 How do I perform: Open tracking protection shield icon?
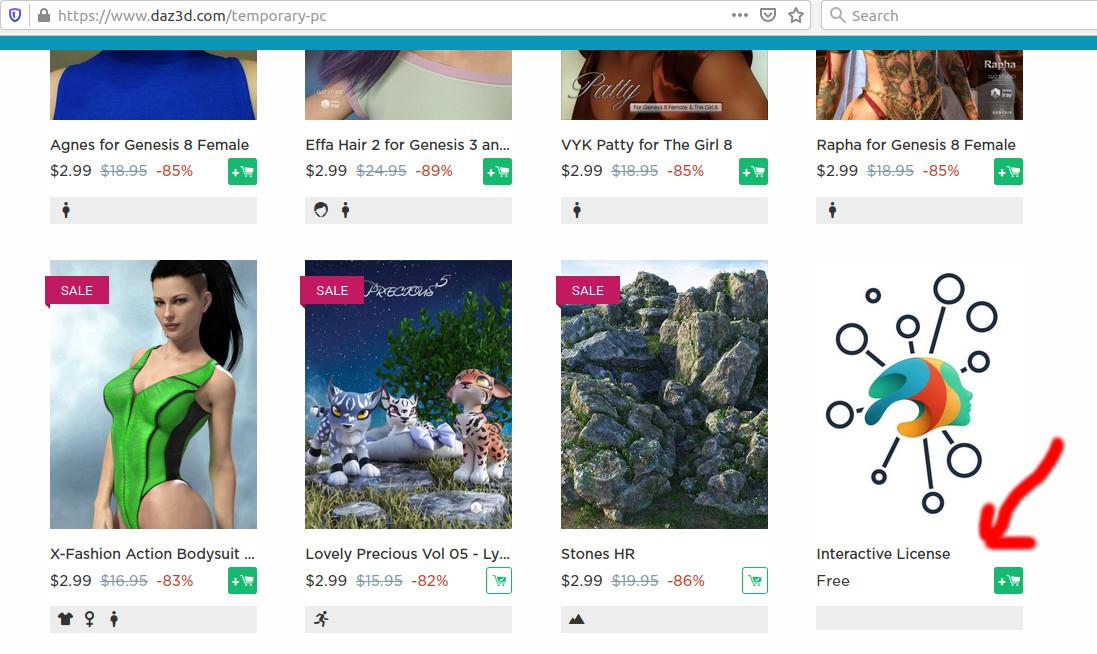point(15,15)
